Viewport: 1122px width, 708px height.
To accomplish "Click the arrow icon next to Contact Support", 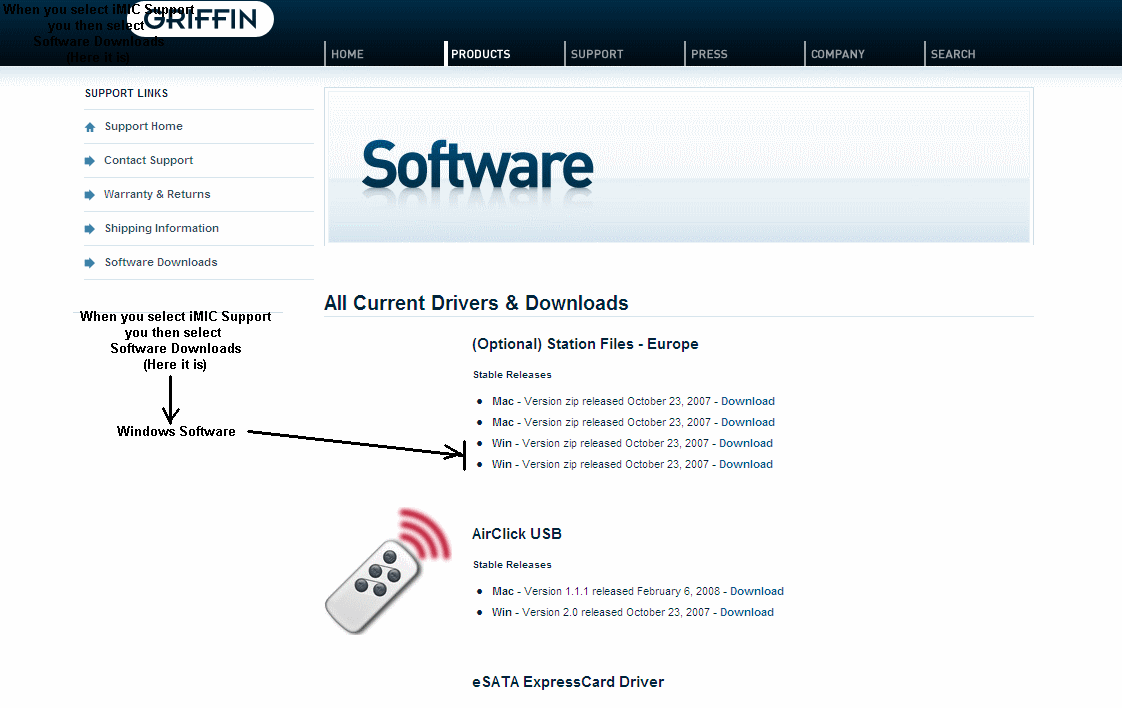I will pos(89,161).
